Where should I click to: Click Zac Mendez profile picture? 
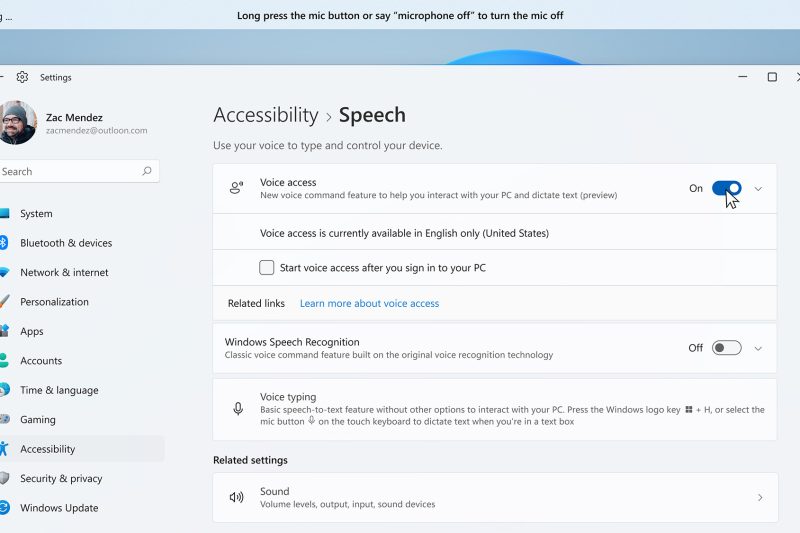[x=17, y=122]
